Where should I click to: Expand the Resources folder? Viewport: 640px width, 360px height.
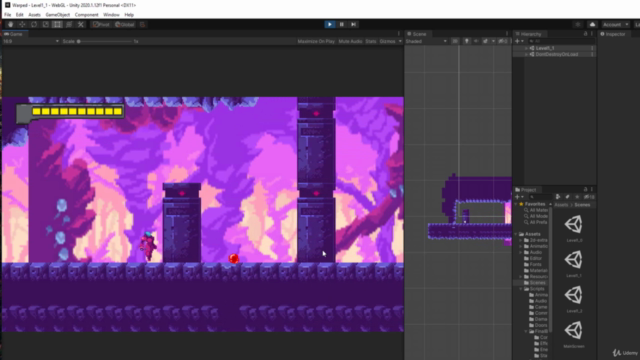pos(521,277)
